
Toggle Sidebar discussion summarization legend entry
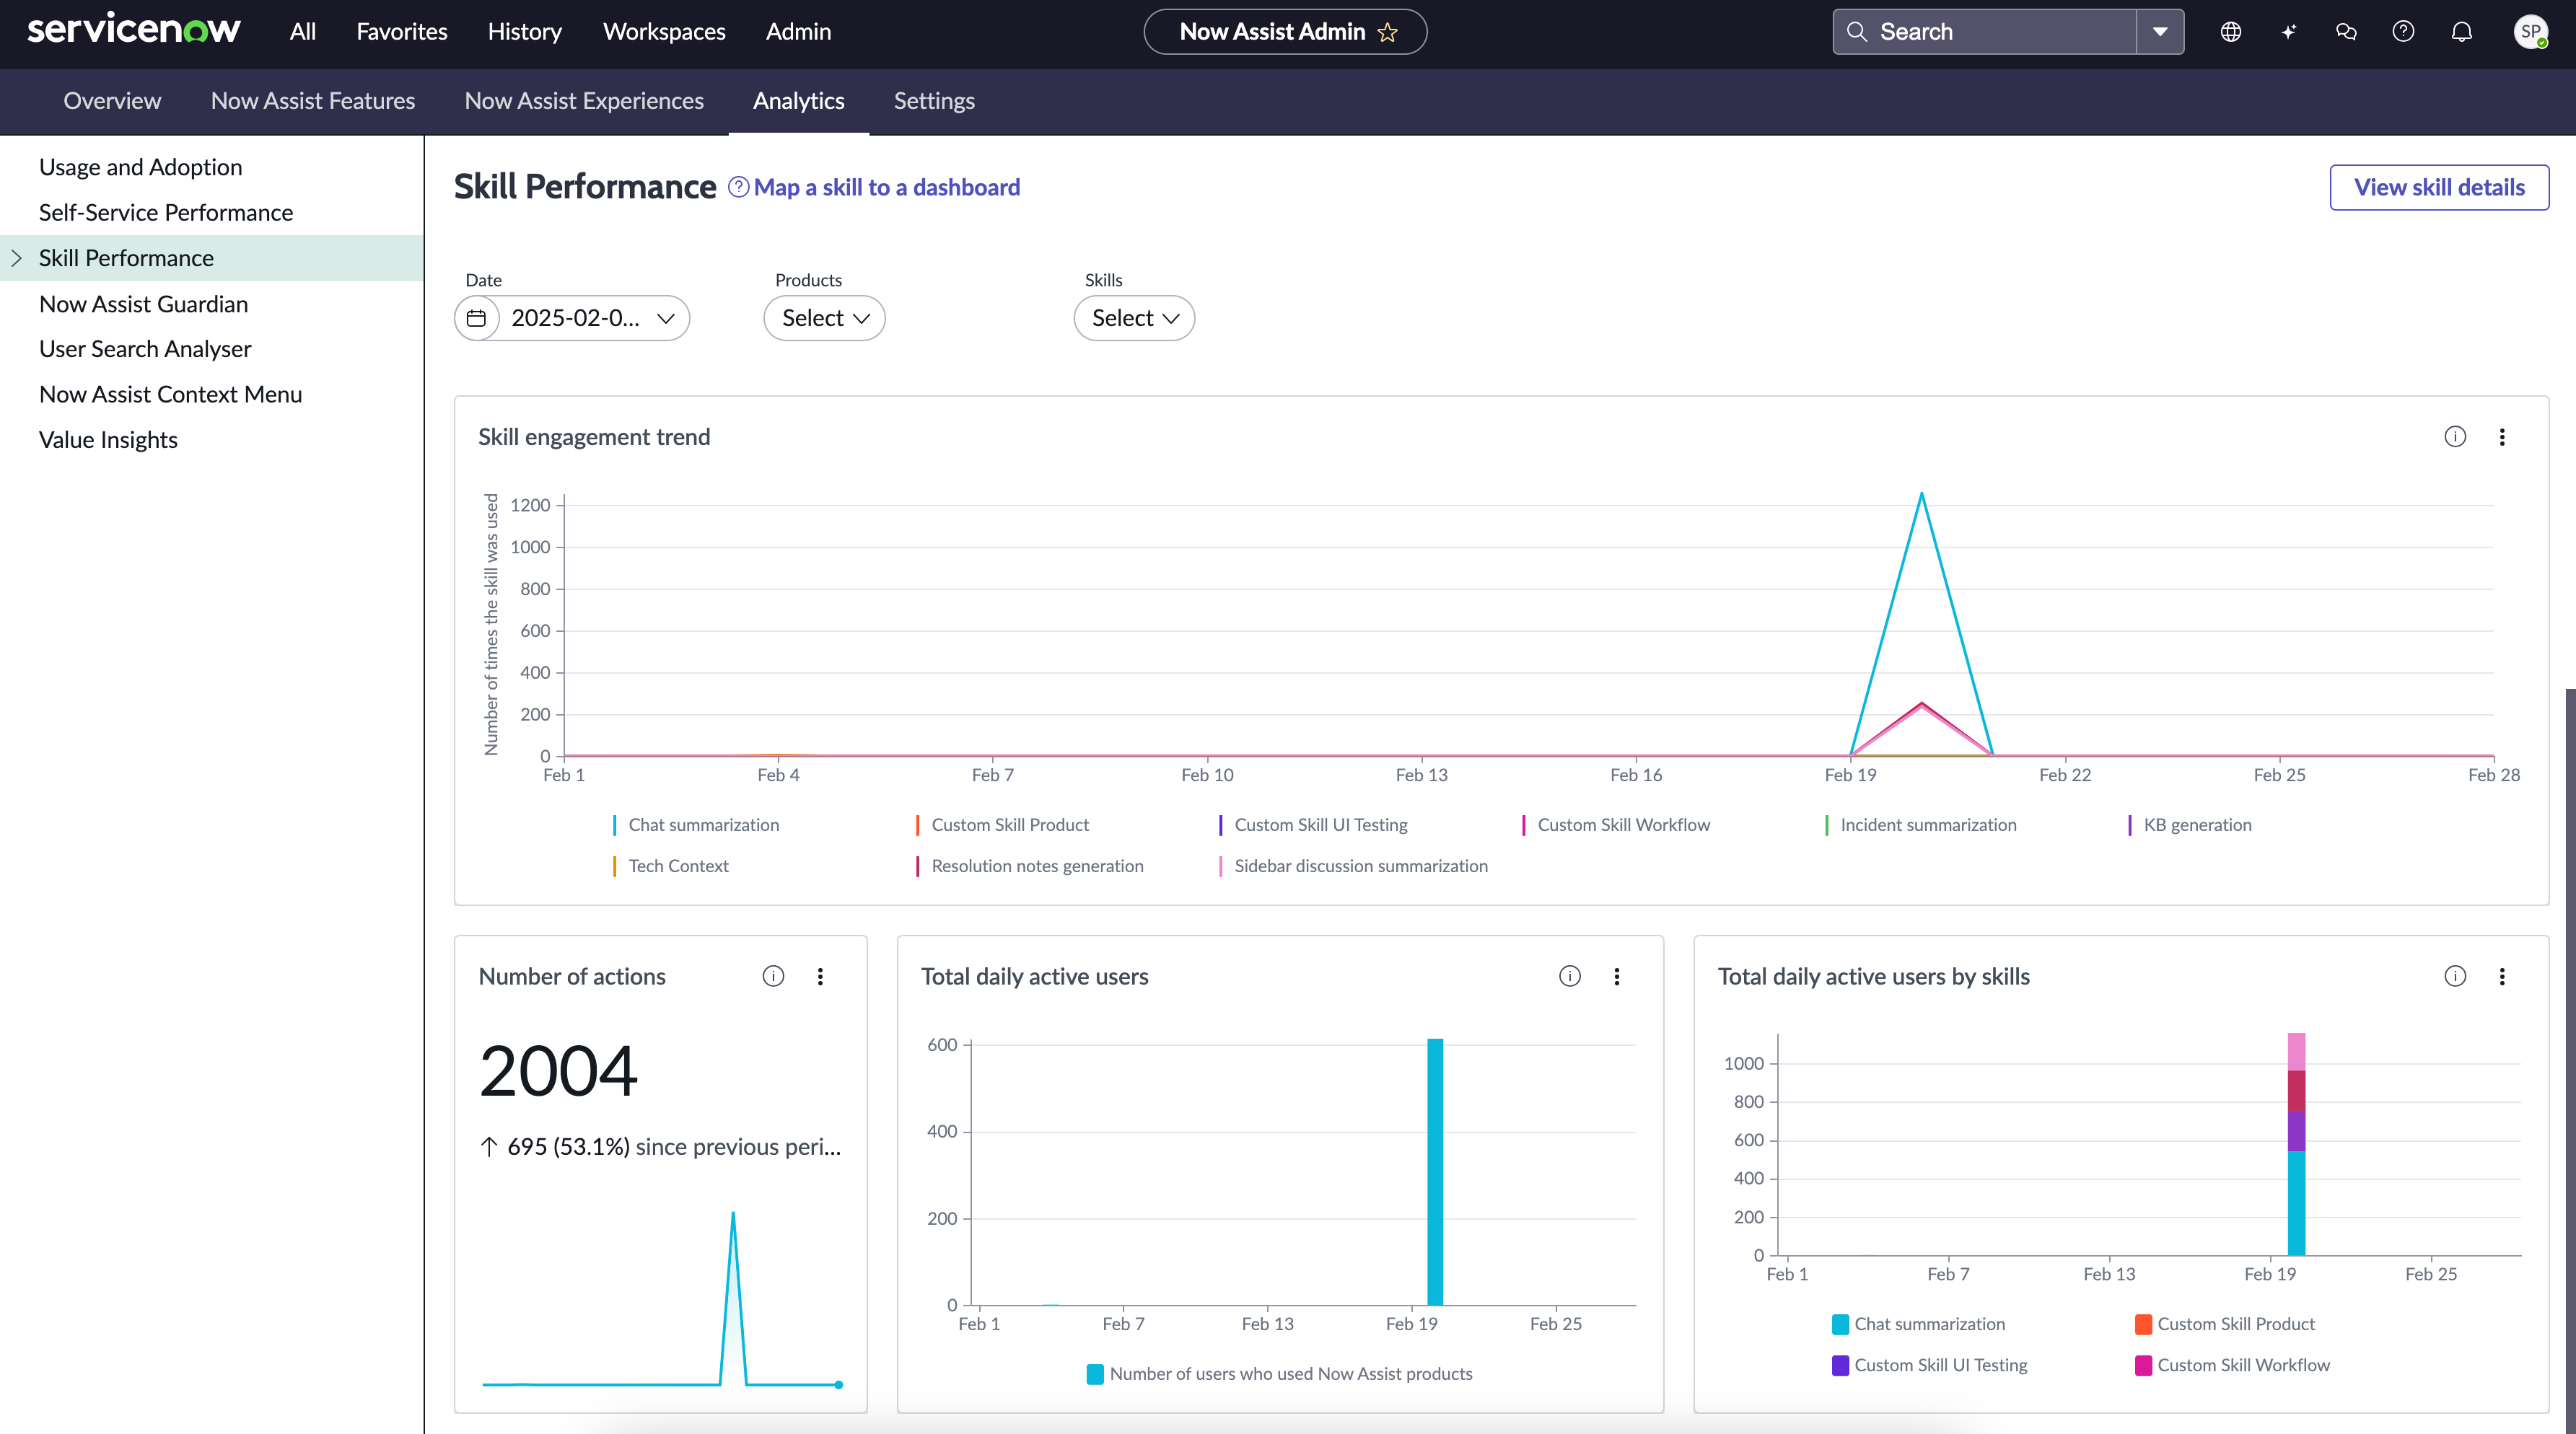coord(1354,866)
